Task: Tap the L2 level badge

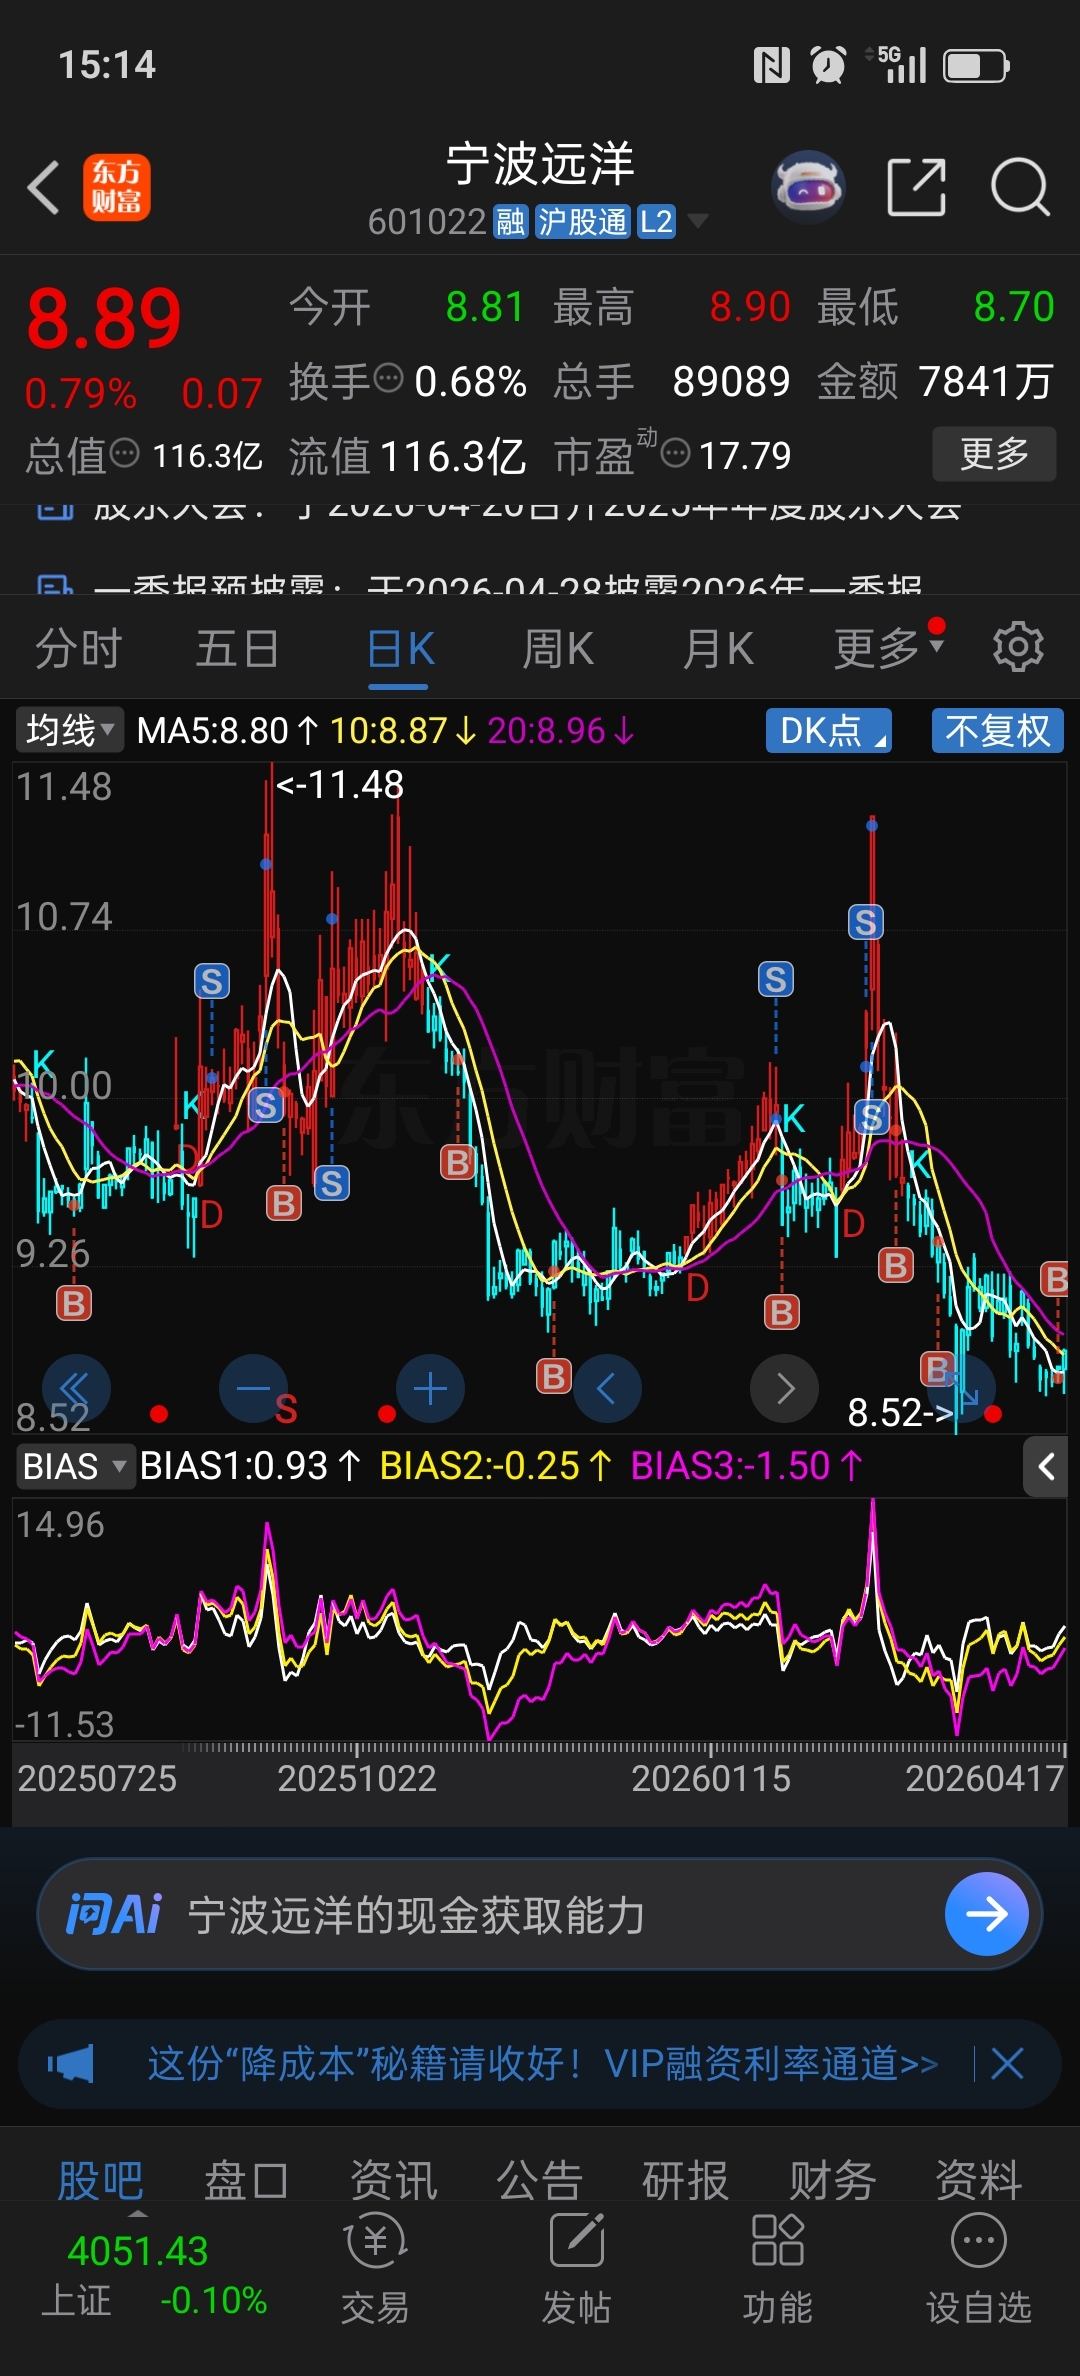Action: pyautogui.click(x=656, y=221)
